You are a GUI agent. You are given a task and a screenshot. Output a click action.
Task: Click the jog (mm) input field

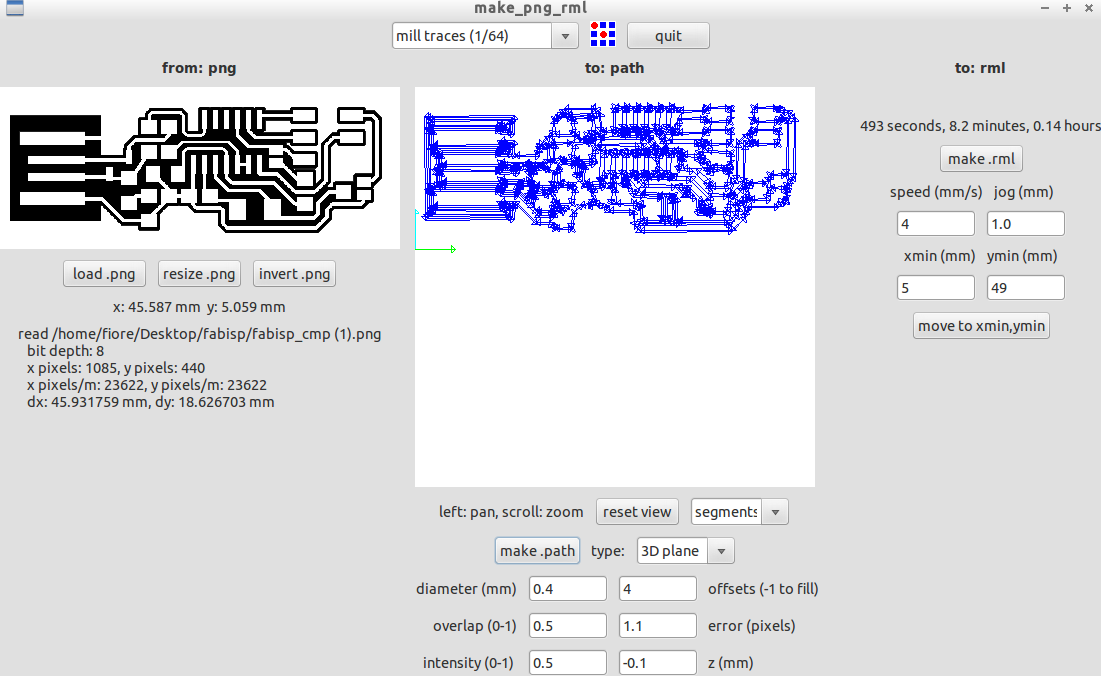click(x=1025, y=224)
